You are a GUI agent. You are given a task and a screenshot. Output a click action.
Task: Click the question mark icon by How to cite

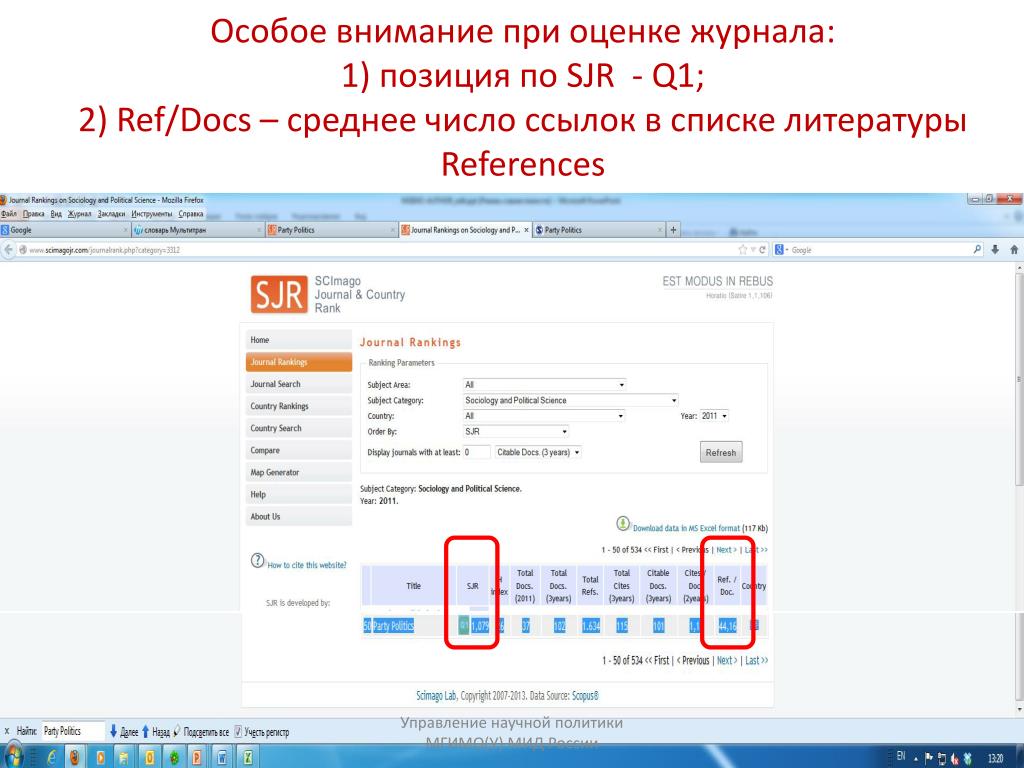pyautogui.click(x=257, y=561)
